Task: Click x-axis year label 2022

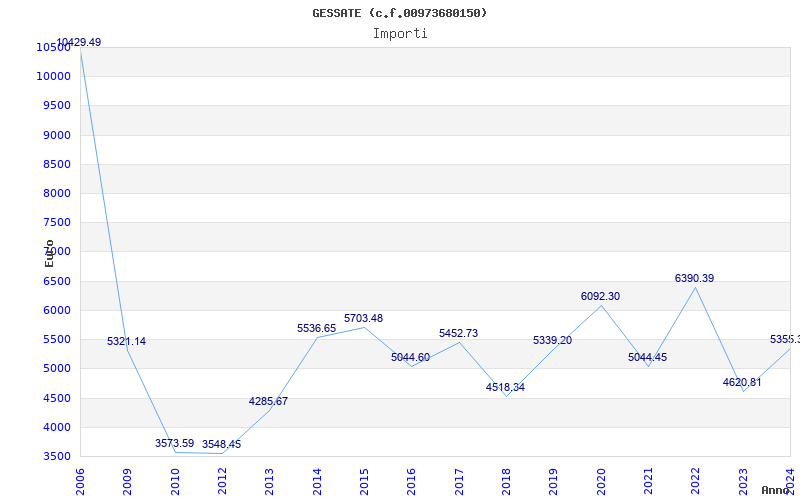Action: coord(696,482)
